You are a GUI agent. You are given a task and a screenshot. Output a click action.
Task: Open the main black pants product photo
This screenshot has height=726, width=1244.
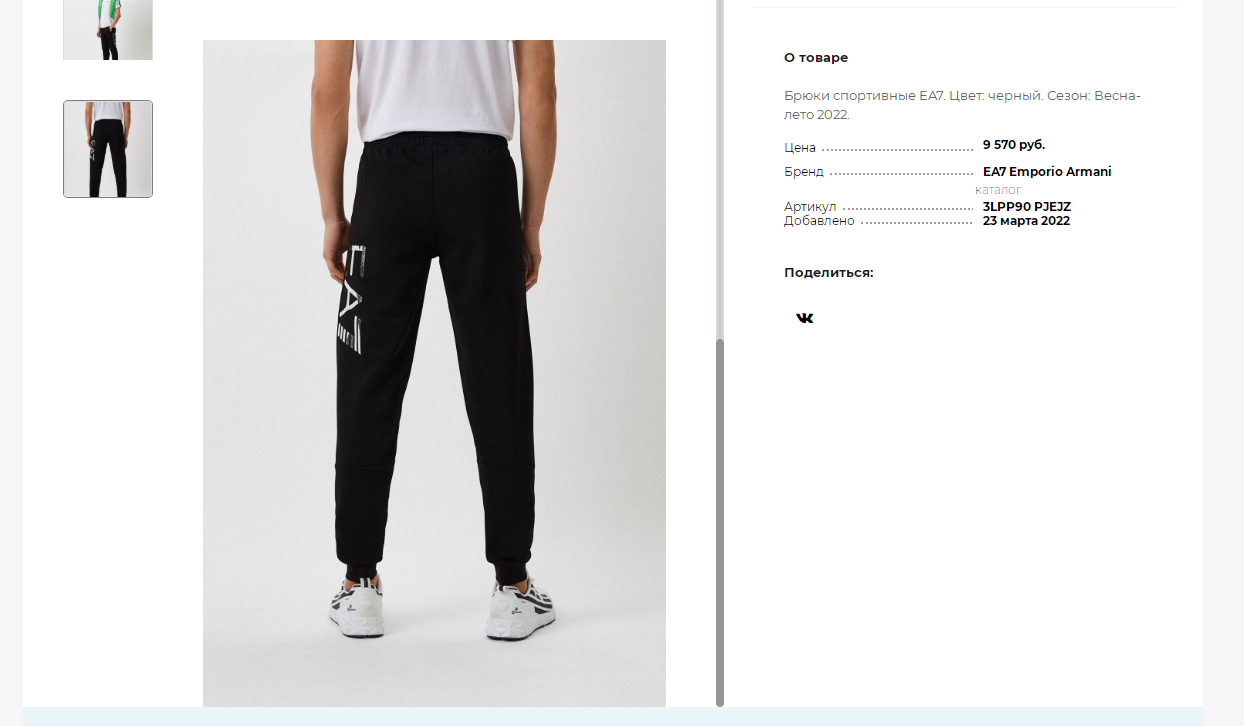pos(434,373)
